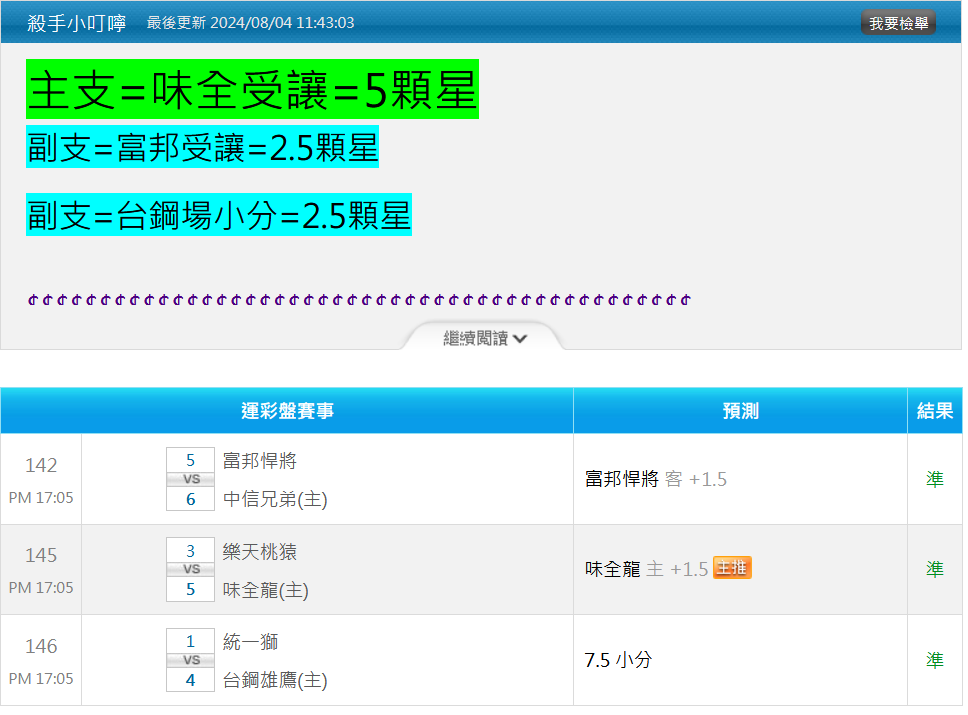The image size is (968, 715).
Task: Select the 副支=富邦受讓=2.5顆星 line
Action: [x=202, y=147]
